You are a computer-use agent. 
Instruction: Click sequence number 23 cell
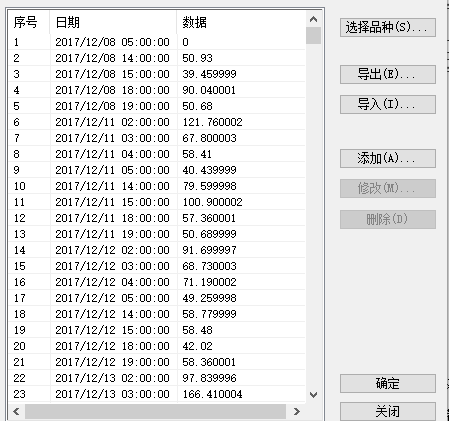point(19,394)
